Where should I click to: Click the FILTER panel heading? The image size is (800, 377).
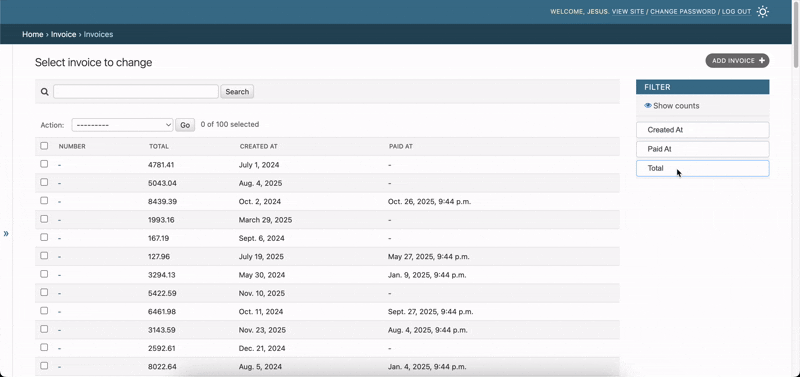point(703,87)
